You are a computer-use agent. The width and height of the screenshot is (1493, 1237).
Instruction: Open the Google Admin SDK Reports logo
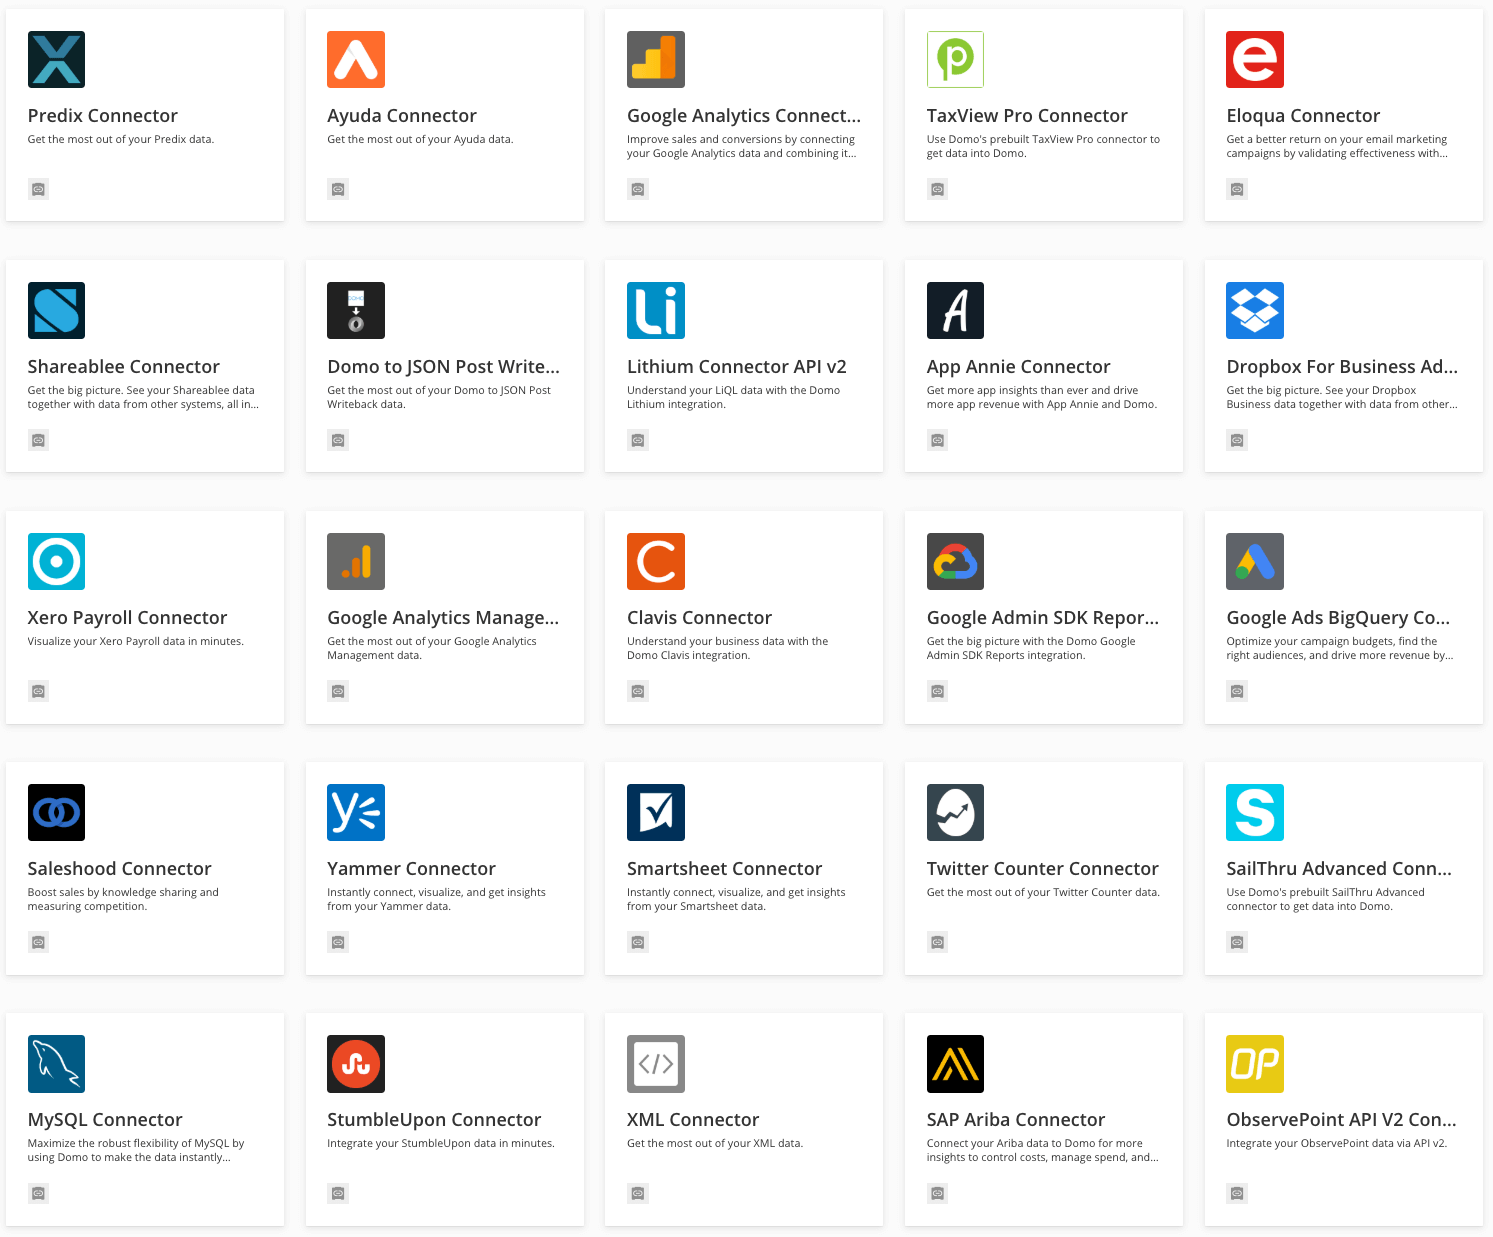(955, 561)
